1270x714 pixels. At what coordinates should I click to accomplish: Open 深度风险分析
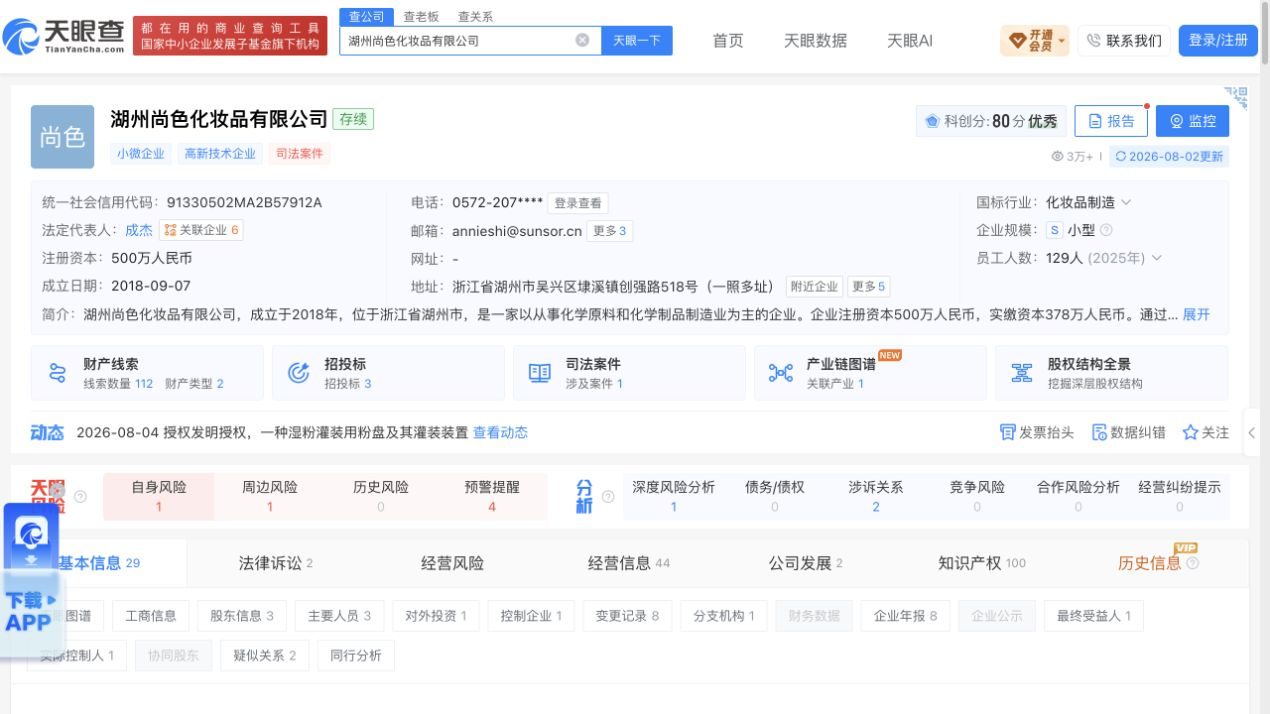pos(673,496)
